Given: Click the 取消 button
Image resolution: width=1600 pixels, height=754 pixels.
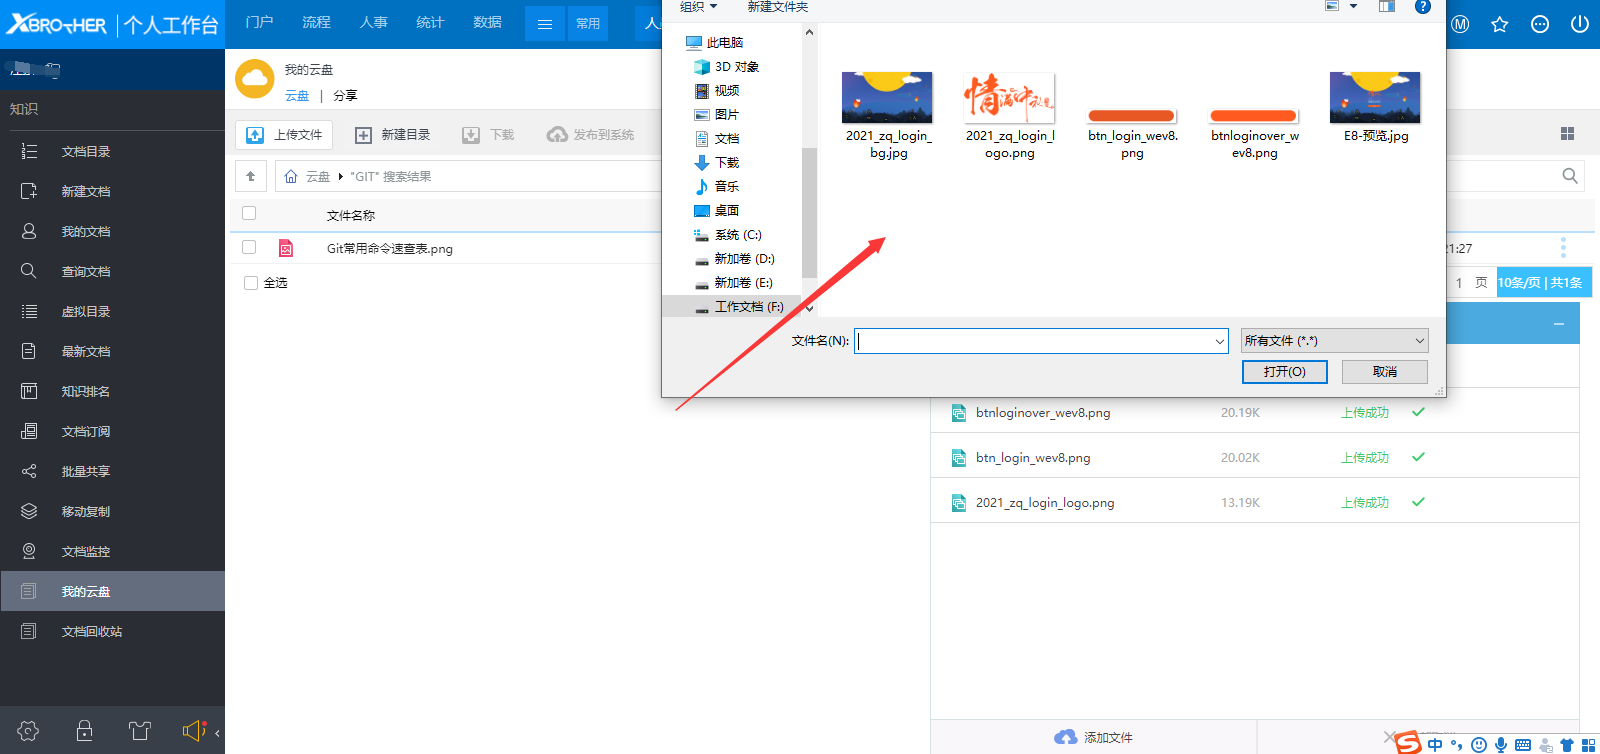Looking at the screenshot, I should [x=1384, y=372].
